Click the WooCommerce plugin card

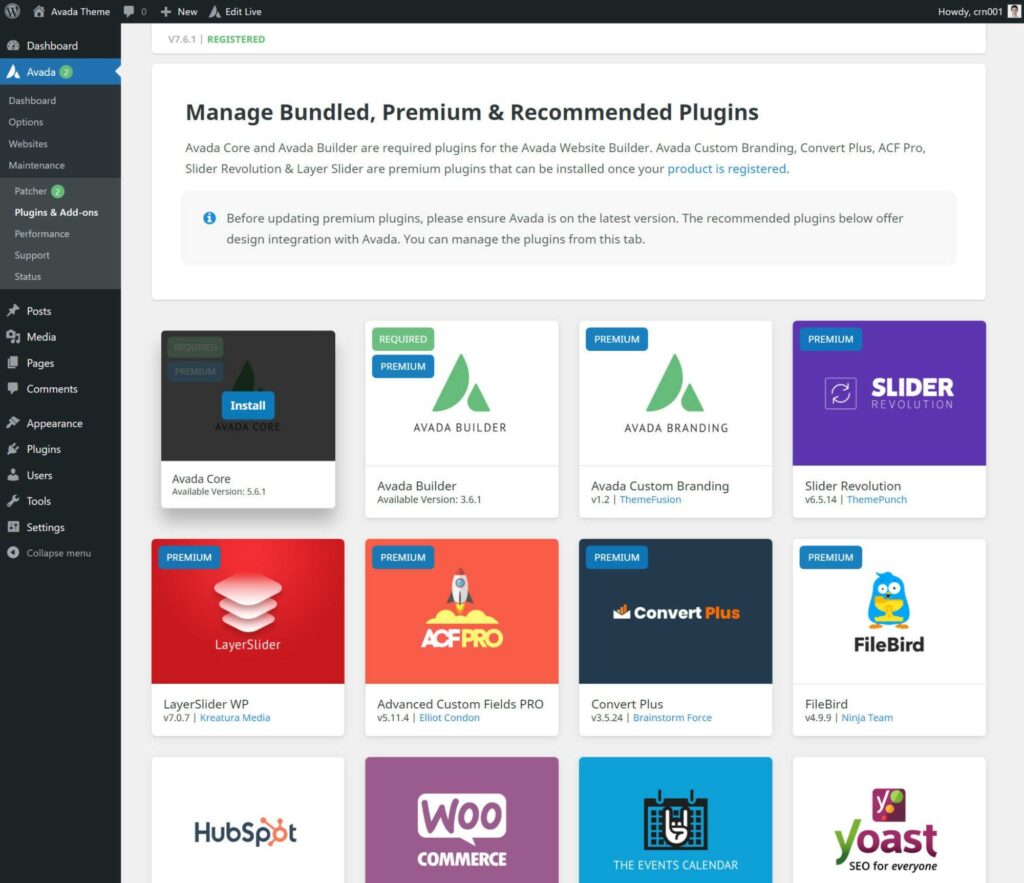tap(462, 820)
